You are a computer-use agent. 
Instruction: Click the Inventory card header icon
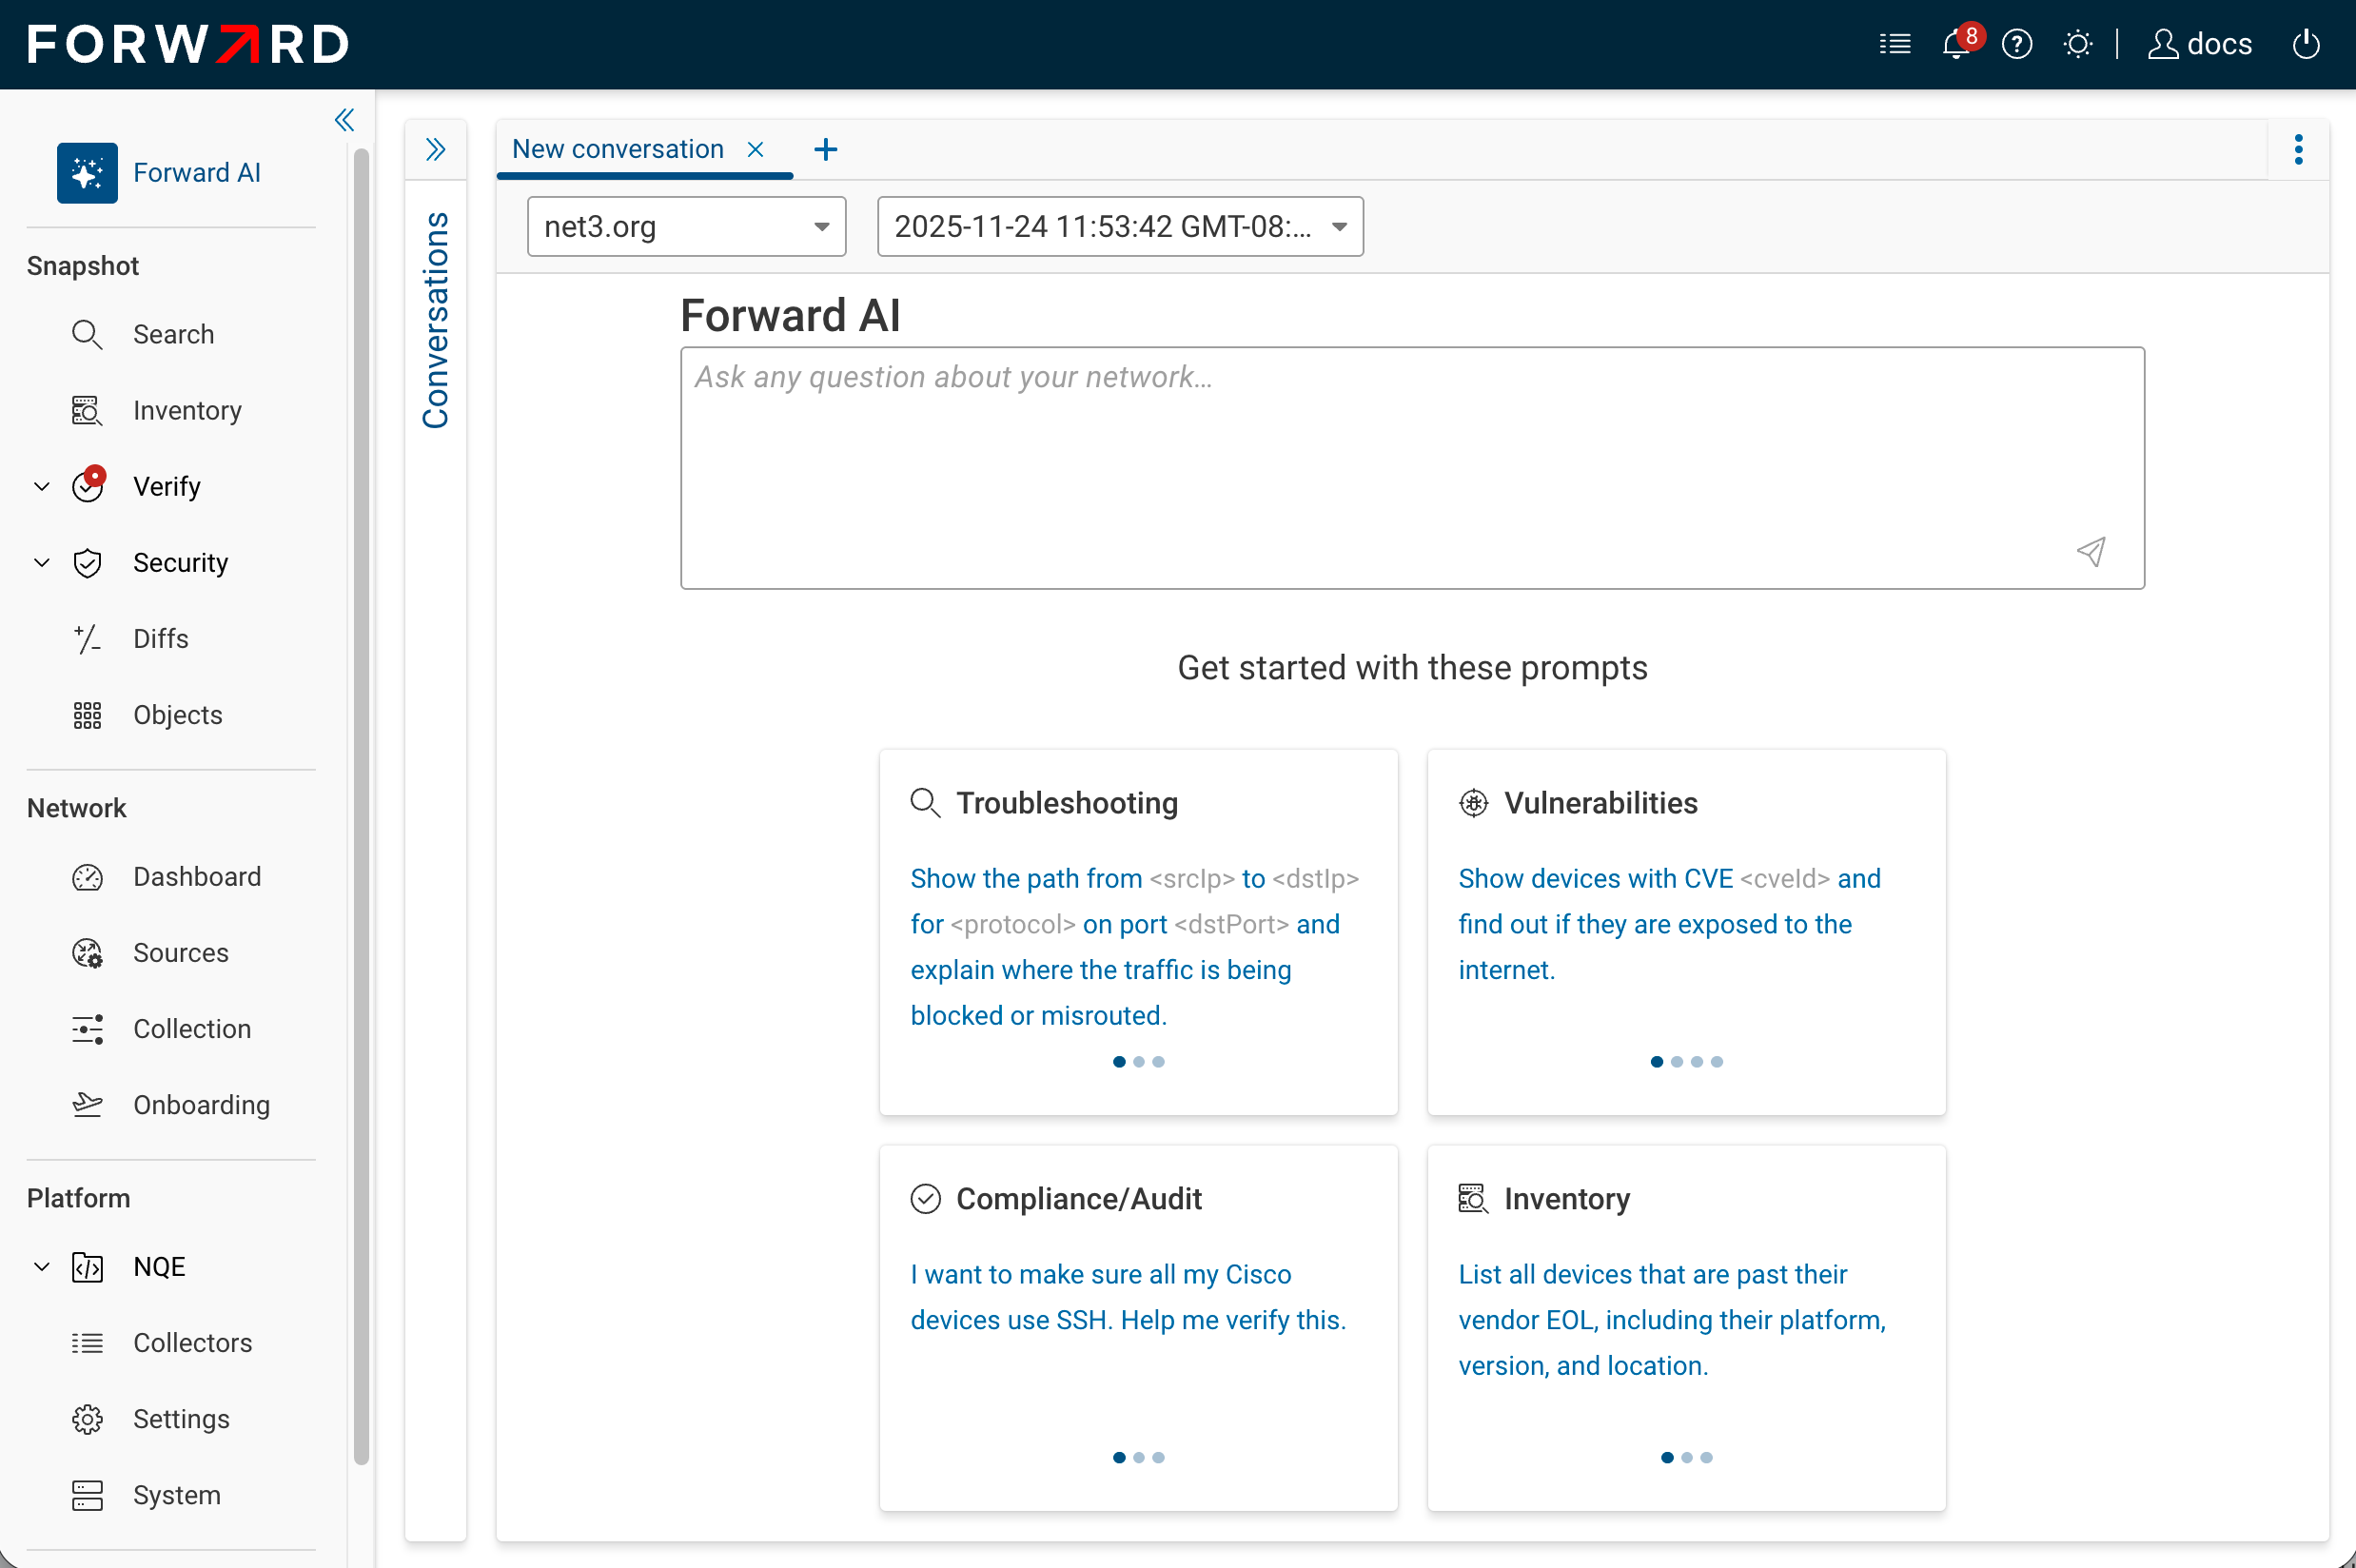[1473, 1199]
